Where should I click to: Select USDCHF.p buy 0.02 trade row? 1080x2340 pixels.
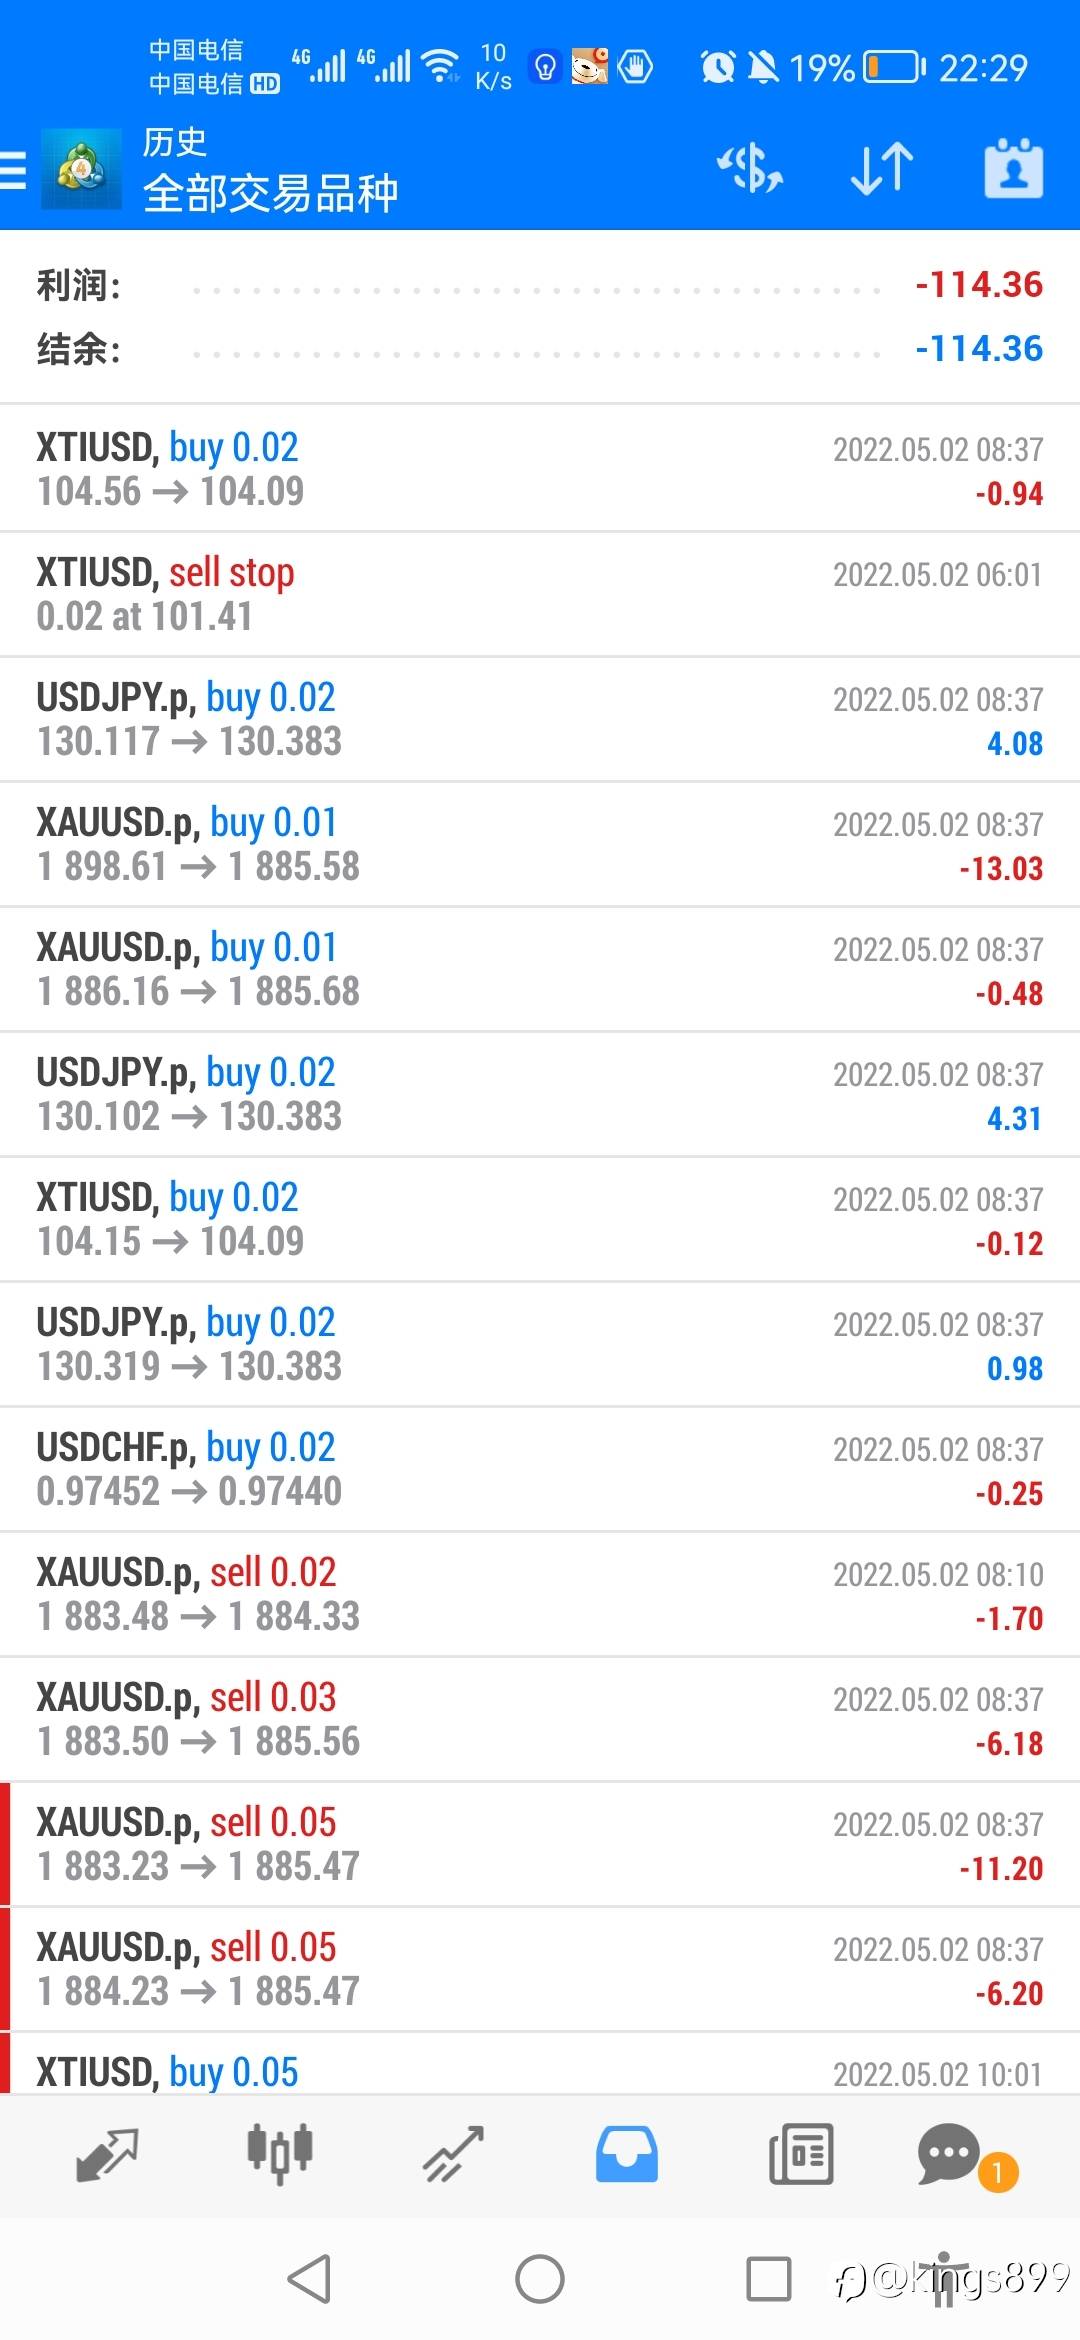coord(540,1469)
